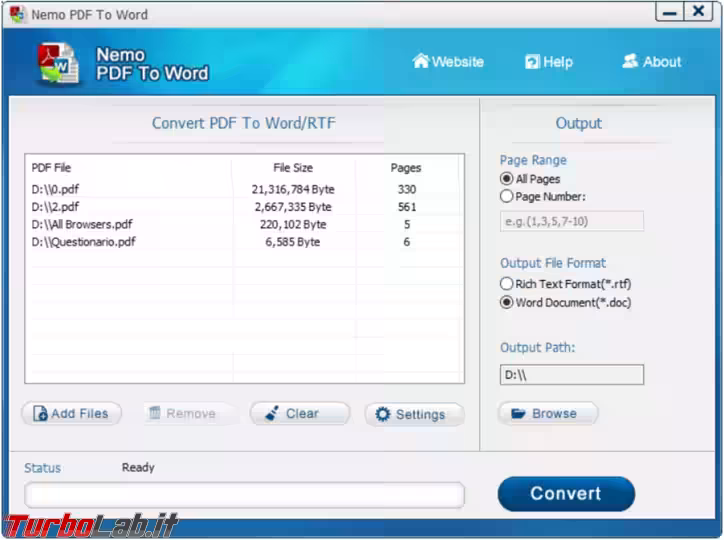The height and width of the screenshot is (540, 724).
Task: Click the About person icon
Action: (630, 61)
